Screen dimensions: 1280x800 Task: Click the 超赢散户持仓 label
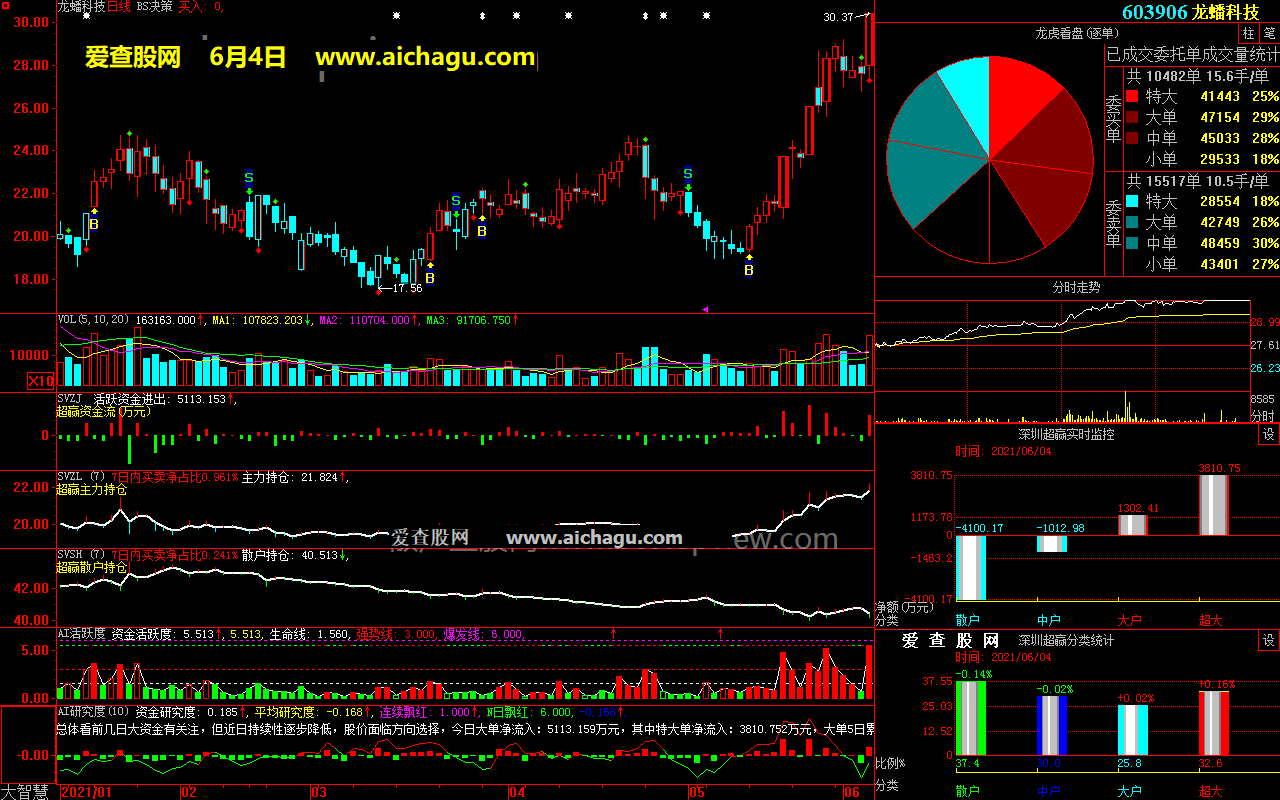92,568
